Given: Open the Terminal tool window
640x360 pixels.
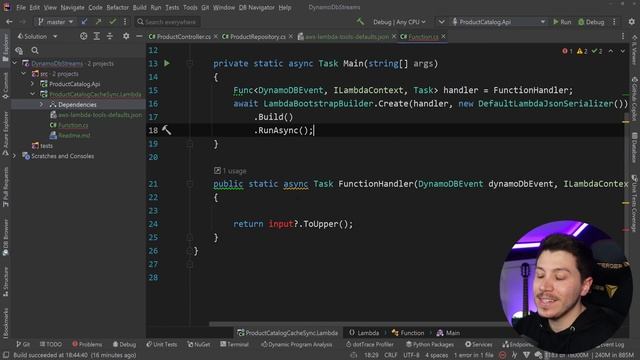Looking at the screenshot, I should pos(234,344).
